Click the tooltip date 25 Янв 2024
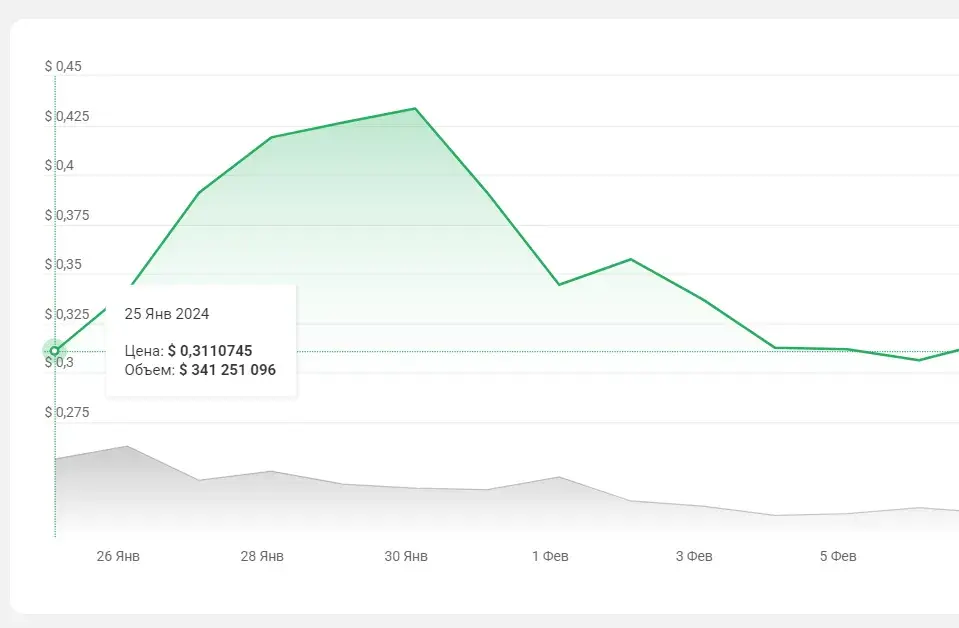This screenshot has width=959, height=628. pos(167,314)
